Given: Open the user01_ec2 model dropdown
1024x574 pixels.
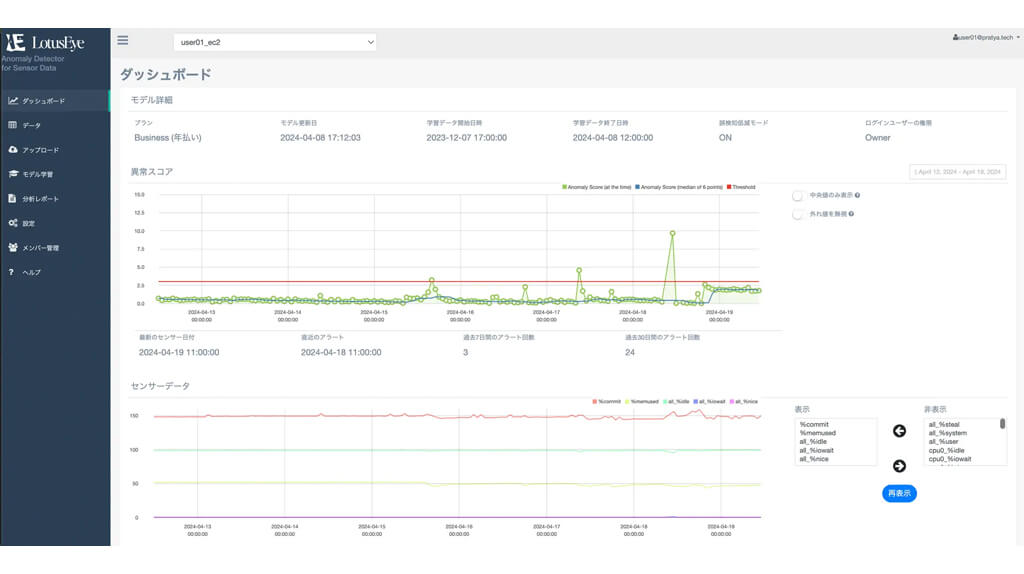Looking at the screenshot, I should [275, 42].
